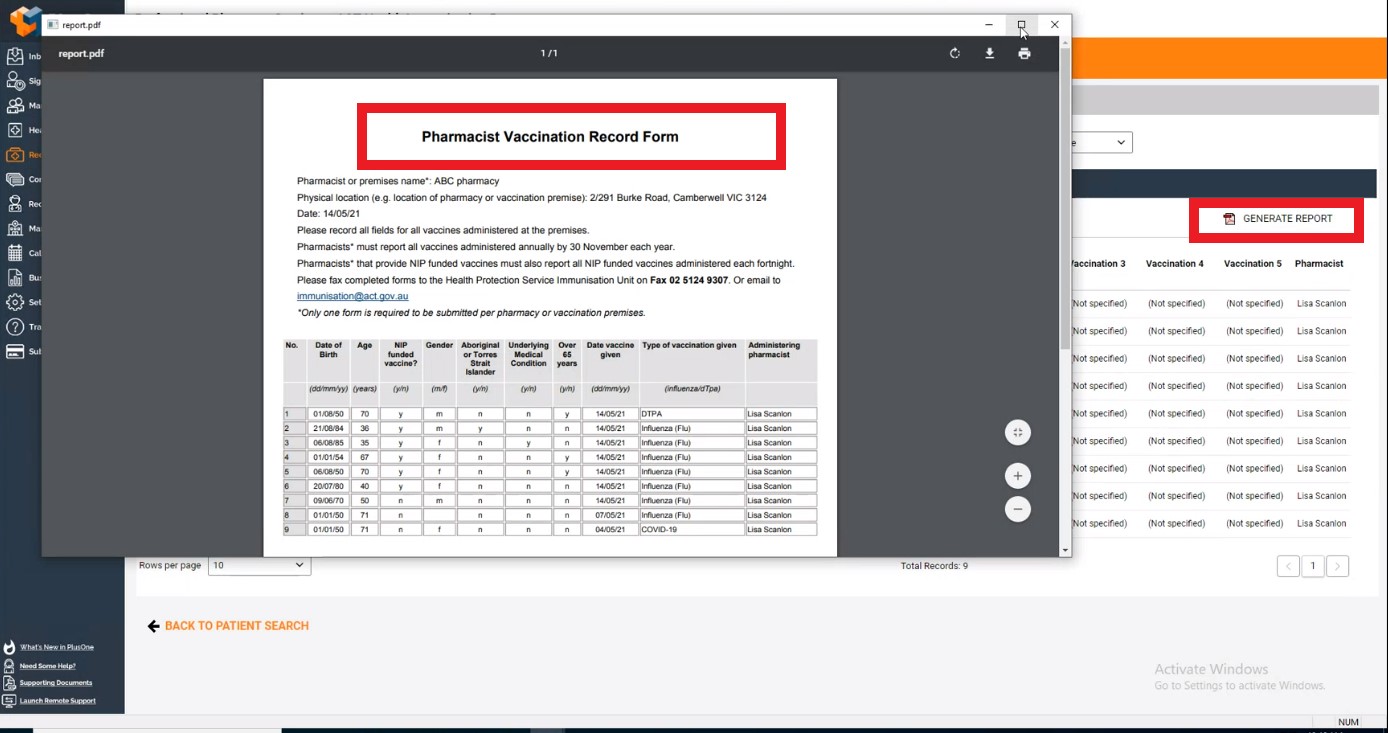
Task: Open the Calendar sidebar icon
Action: [15, 253]
